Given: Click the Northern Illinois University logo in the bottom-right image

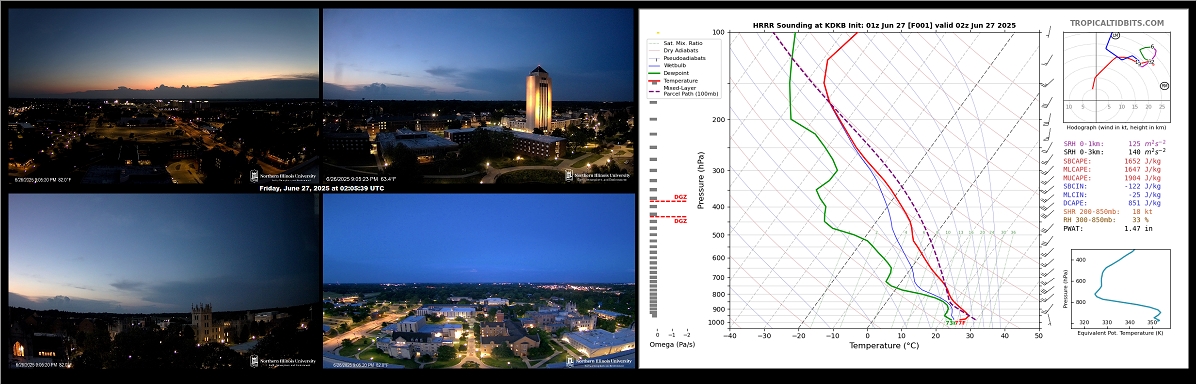Looking at the screenshot, I should click(598, 361).
